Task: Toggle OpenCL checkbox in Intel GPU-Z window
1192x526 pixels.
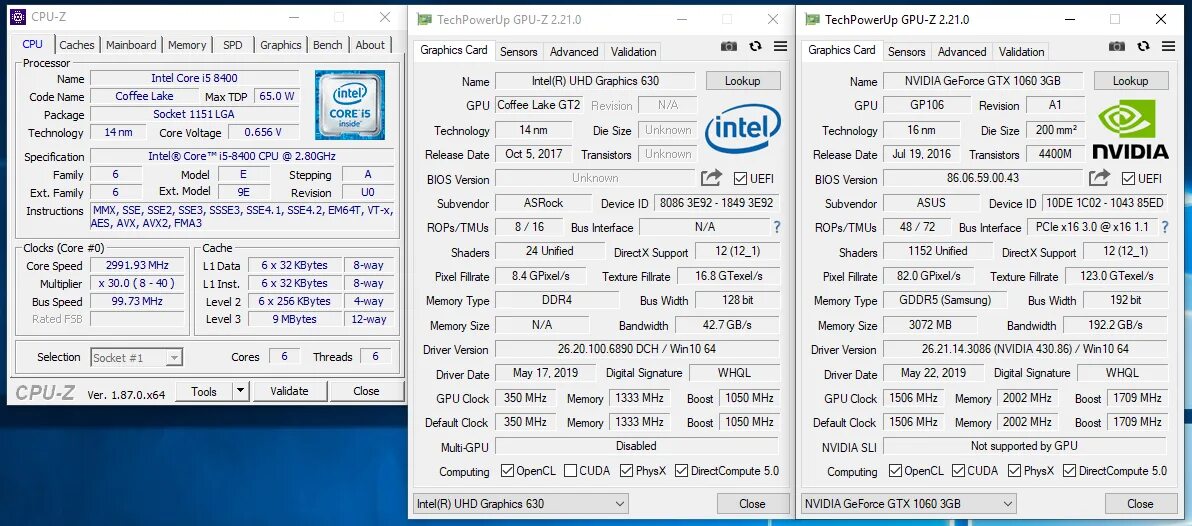Action: click(507, 471)
